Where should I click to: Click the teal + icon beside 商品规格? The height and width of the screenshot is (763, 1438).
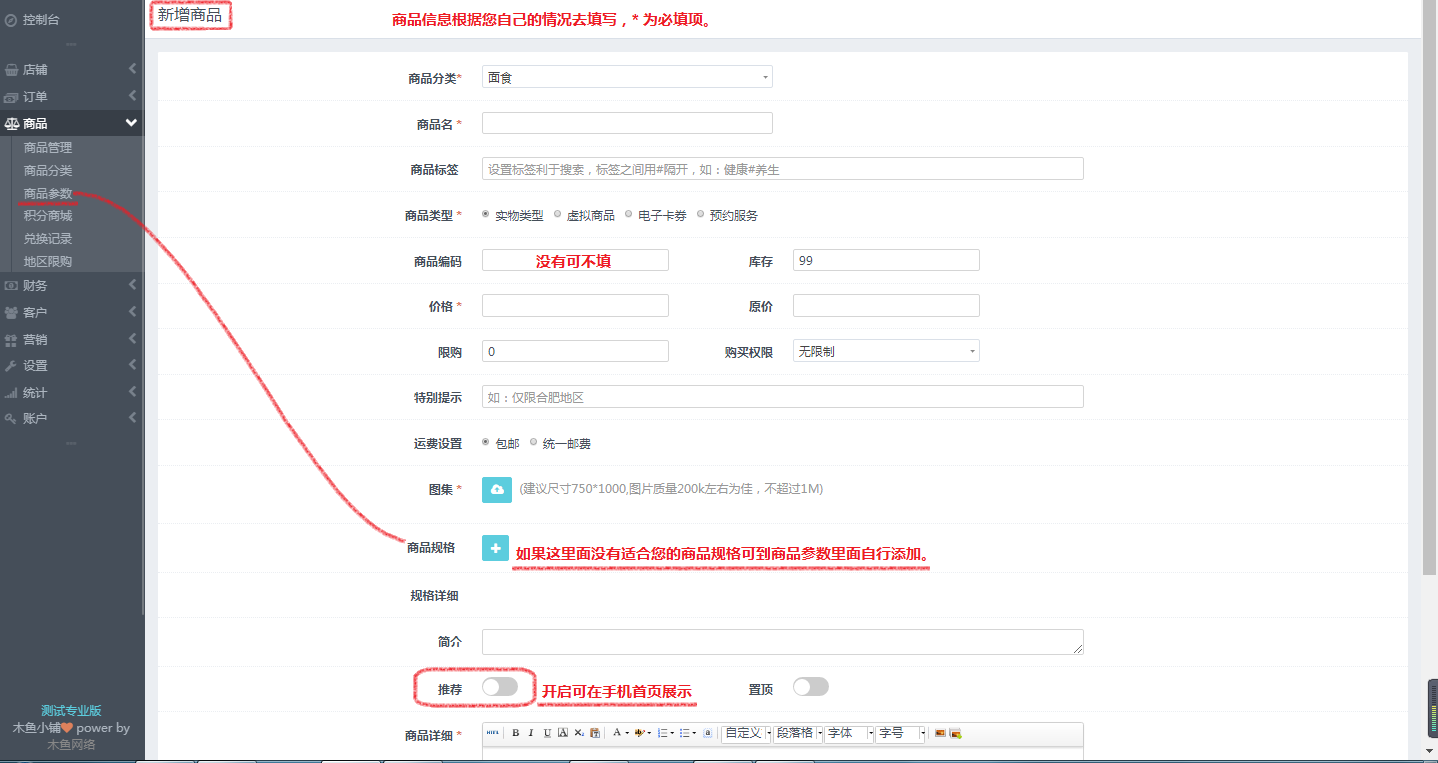495,548
